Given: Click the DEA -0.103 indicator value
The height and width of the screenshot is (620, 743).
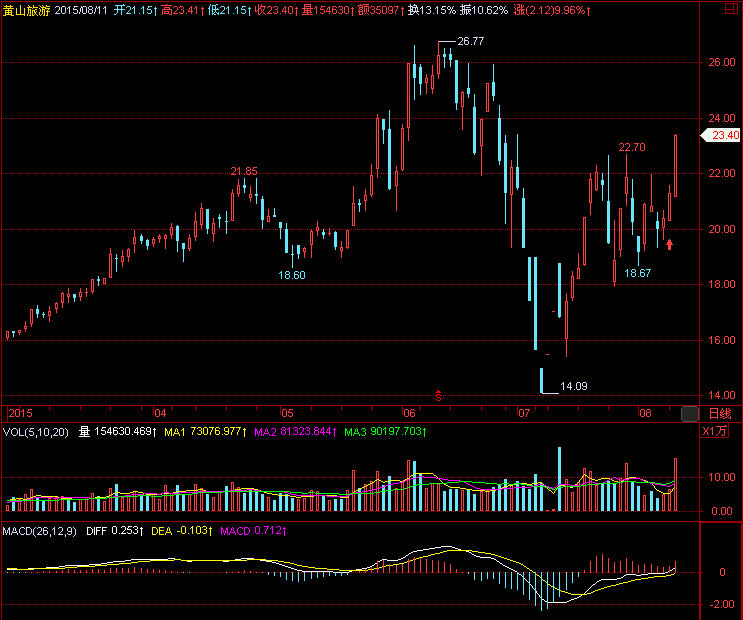Looking at the screenshot, I should (181, 530).
